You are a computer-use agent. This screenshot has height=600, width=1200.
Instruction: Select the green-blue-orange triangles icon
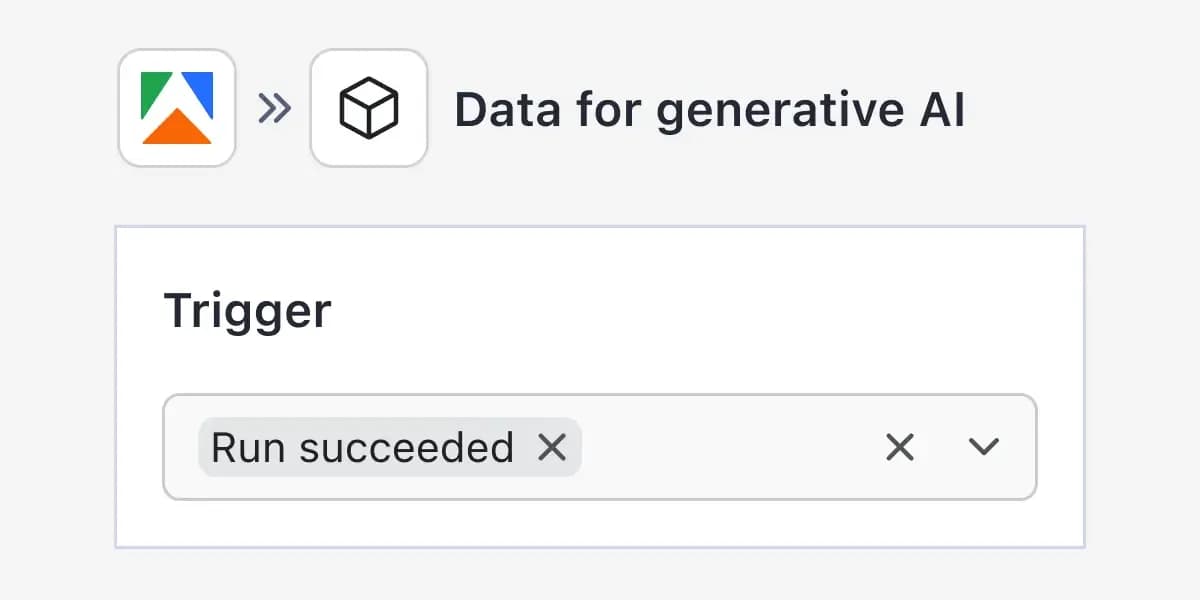176,107
